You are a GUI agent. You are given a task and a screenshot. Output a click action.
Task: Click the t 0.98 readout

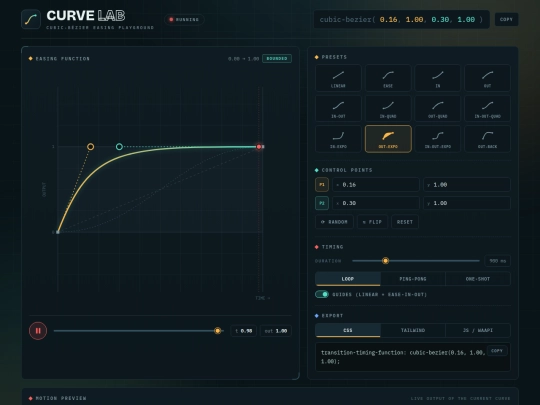[x=243, y=331]
